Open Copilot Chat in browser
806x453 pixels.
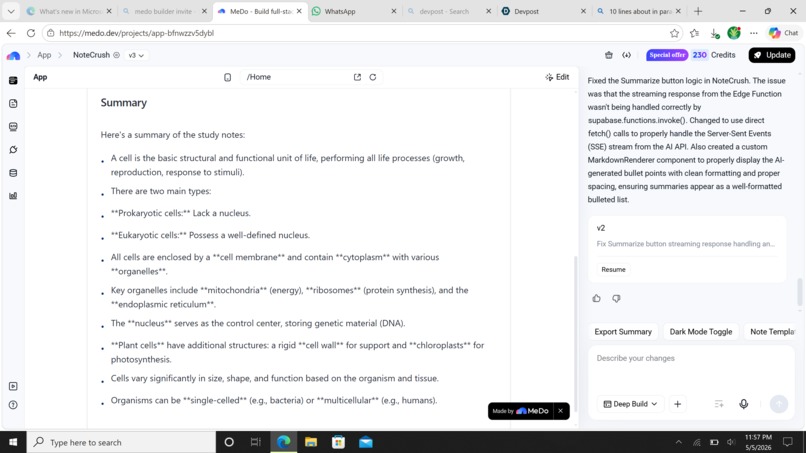point(783,33)
